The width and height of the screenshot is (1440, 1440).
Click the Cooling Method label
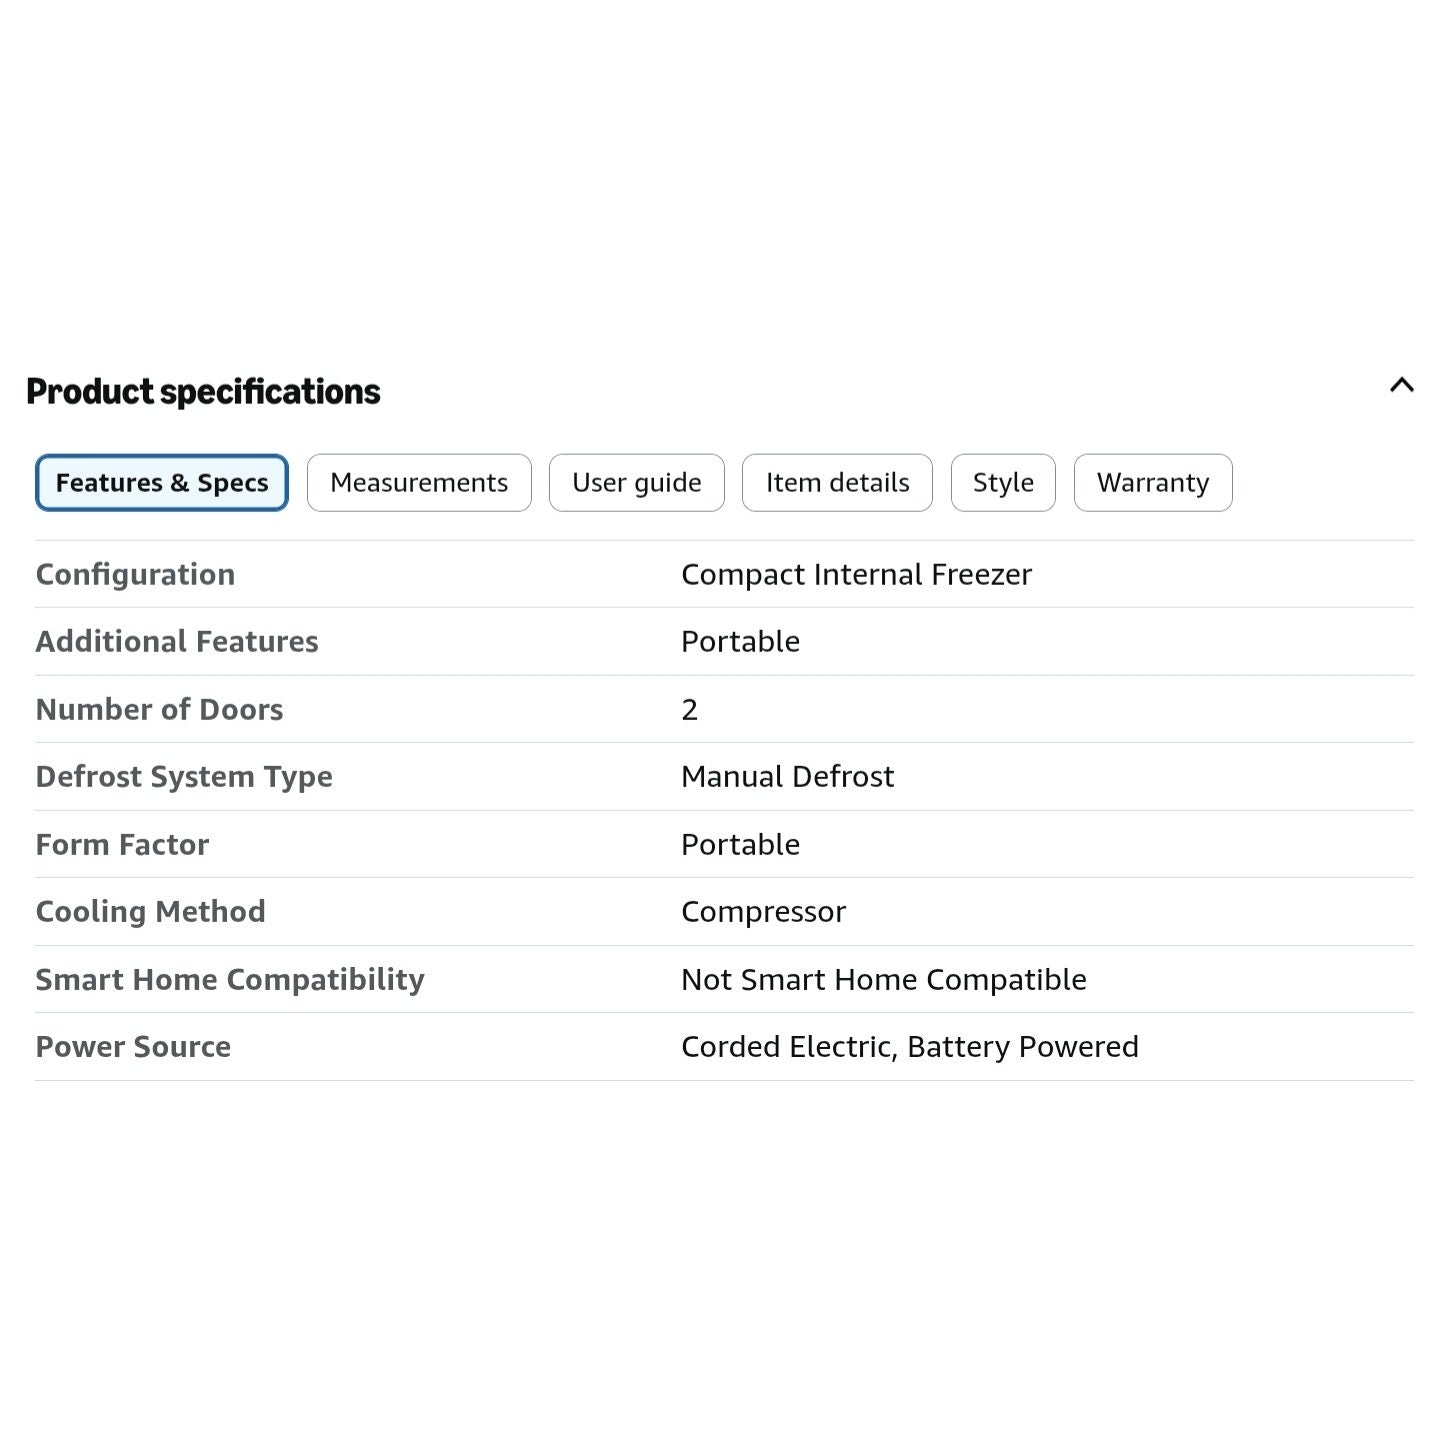(151, 911)
